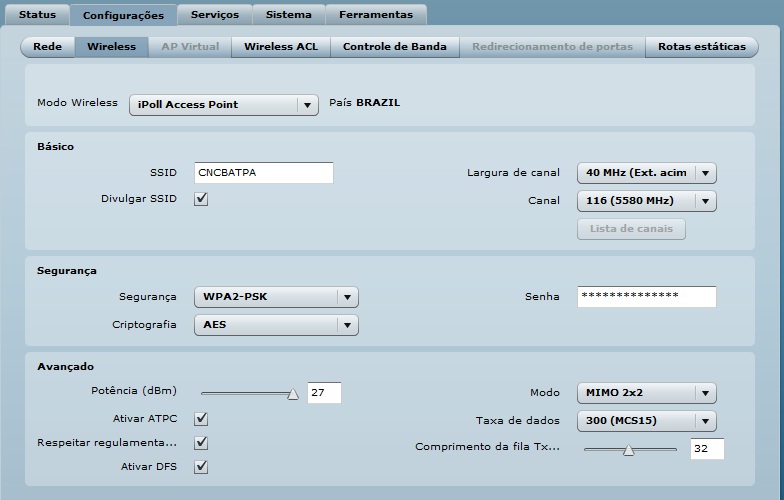Open the Status tab

coord(38,14)
